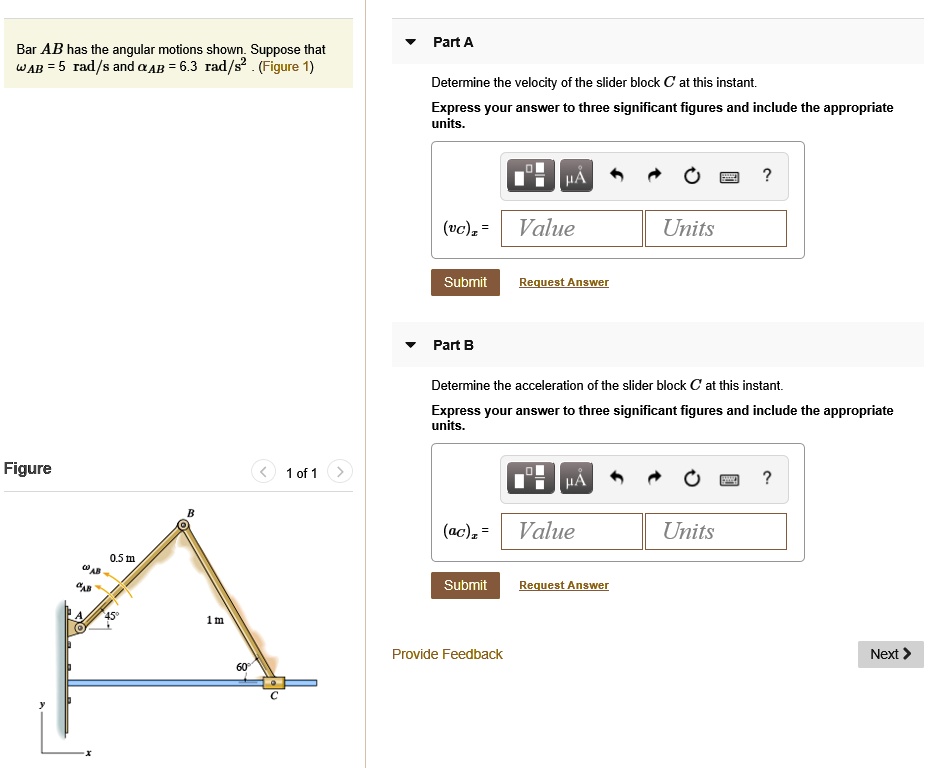The image size is (944, 768).
Task: Submit the Part A answer
Action: tap(465, 282)
